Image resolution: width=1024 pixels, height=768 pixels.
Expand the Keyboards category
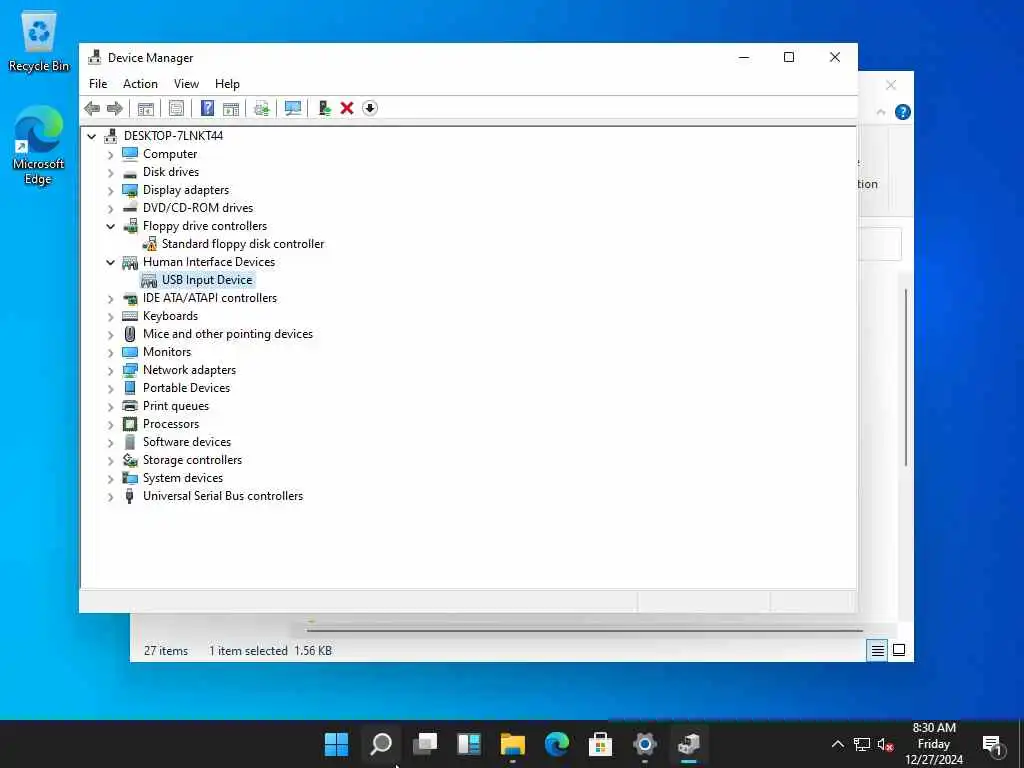[x=110, y=316]
